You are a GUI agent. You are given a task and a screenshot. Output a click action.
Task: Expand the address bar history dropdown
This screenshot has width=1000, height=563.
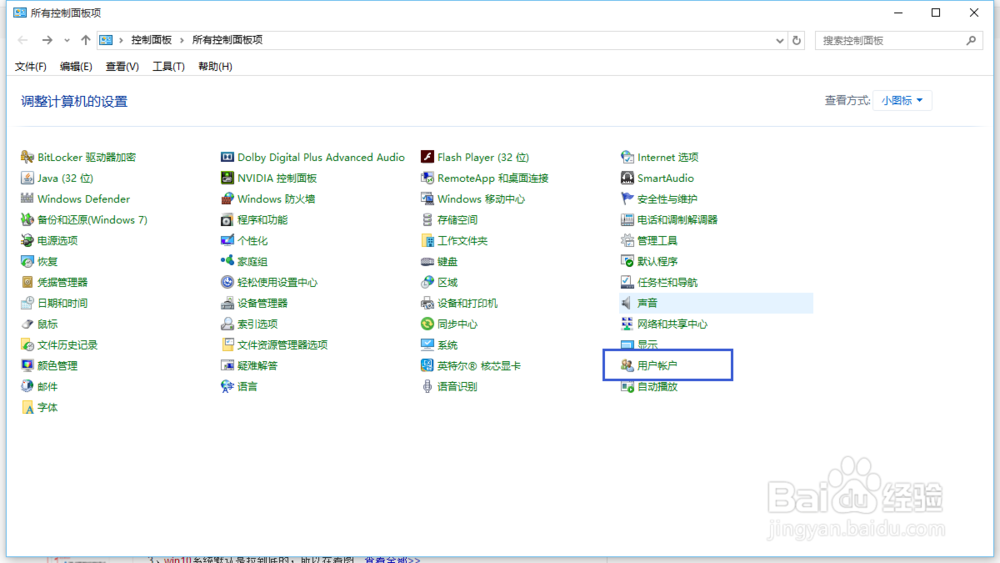779,40
